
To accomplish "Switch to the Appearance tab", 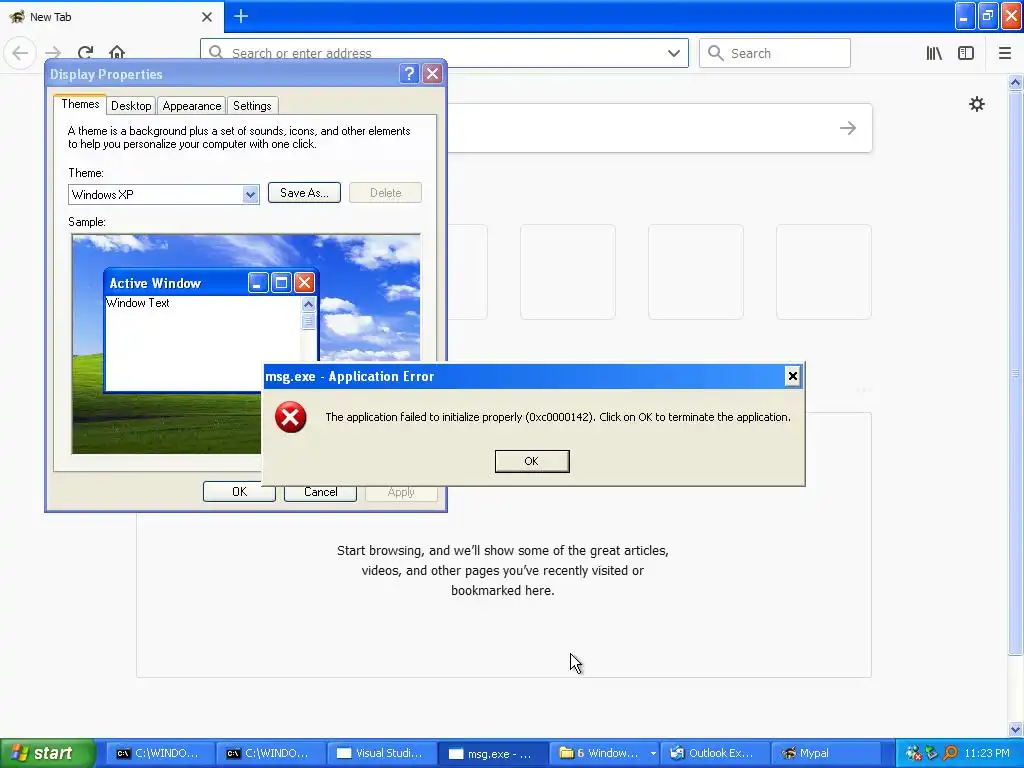I will pos(191,106).
